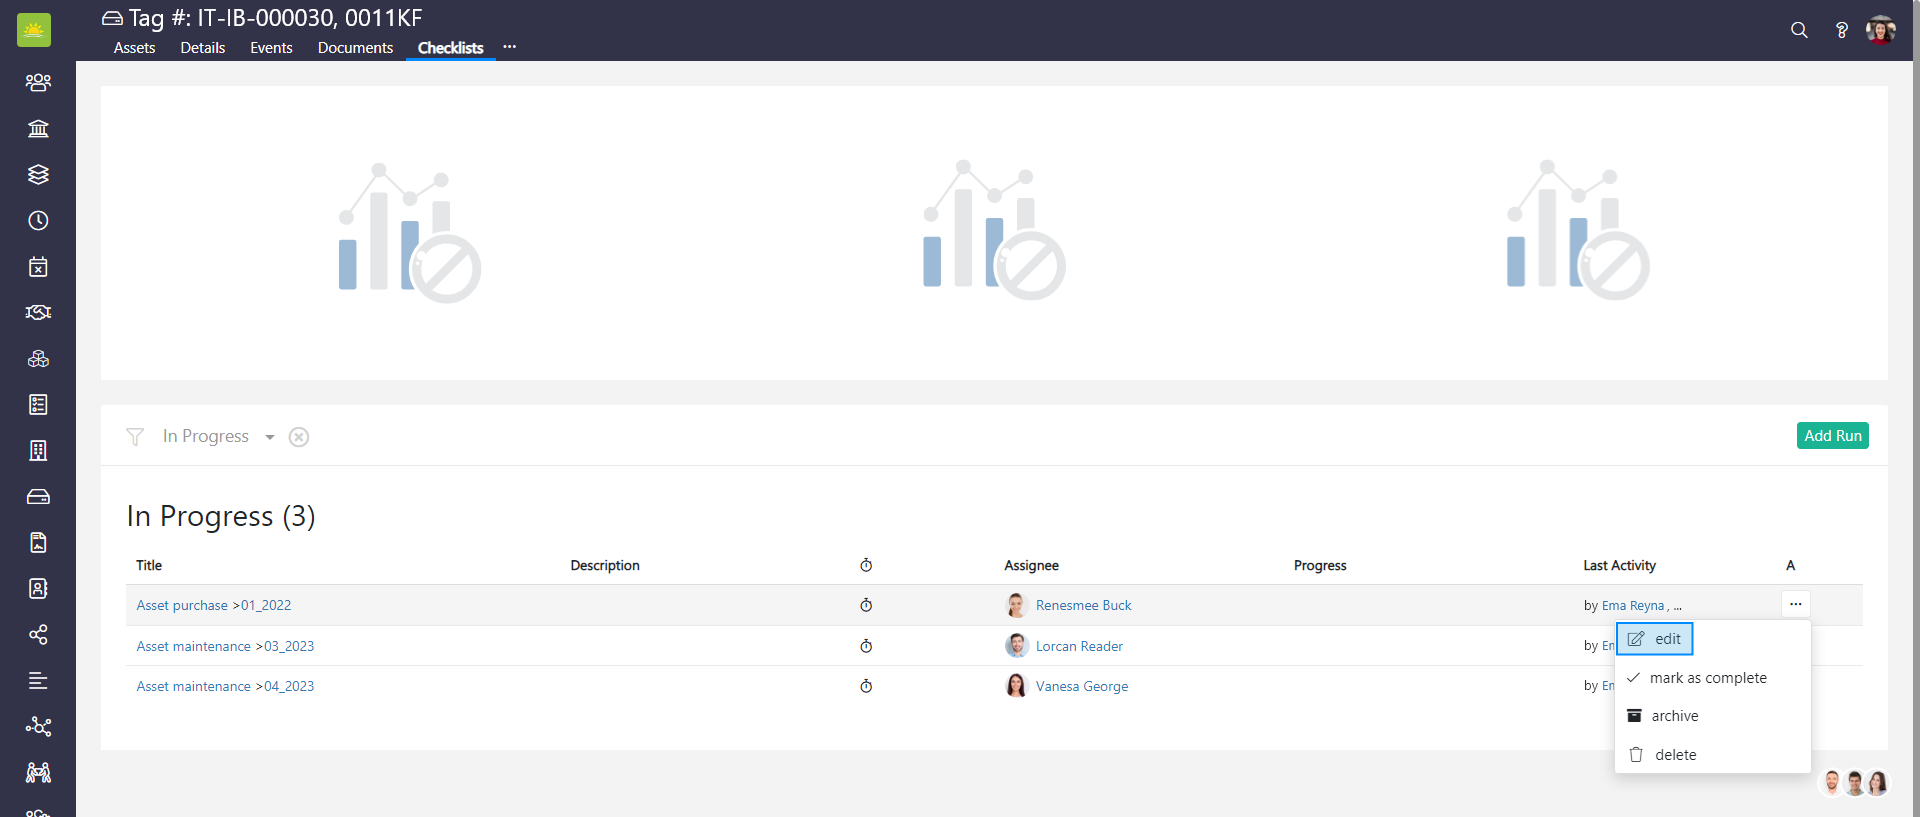
Task: Click timer icon for Asset purchase row
Action: [866, 605]
